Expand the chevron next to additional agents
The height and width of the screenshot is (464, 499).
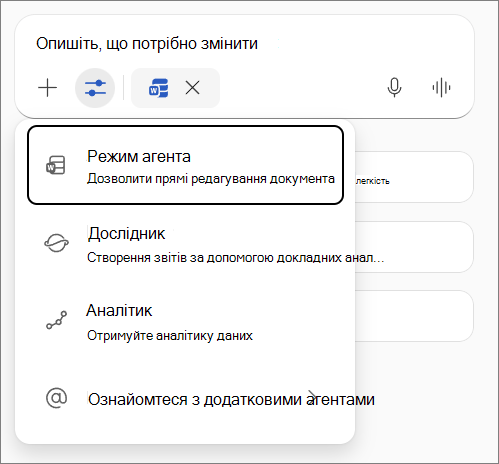tap(312, 397)
